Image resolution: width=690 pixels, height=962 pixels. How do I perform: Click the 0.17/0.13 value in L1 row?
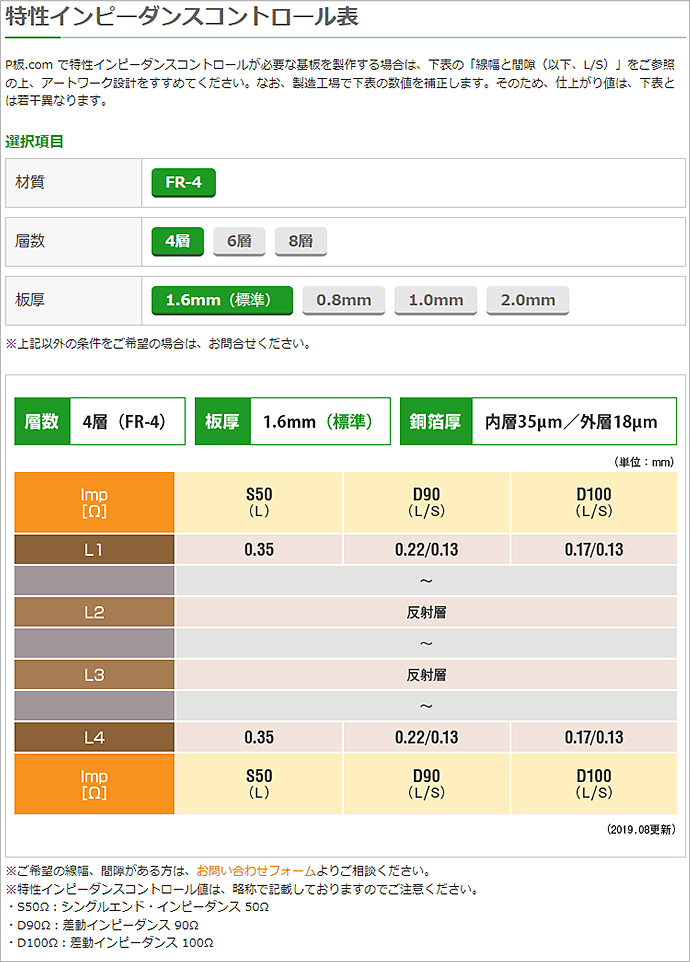[594, 549]
